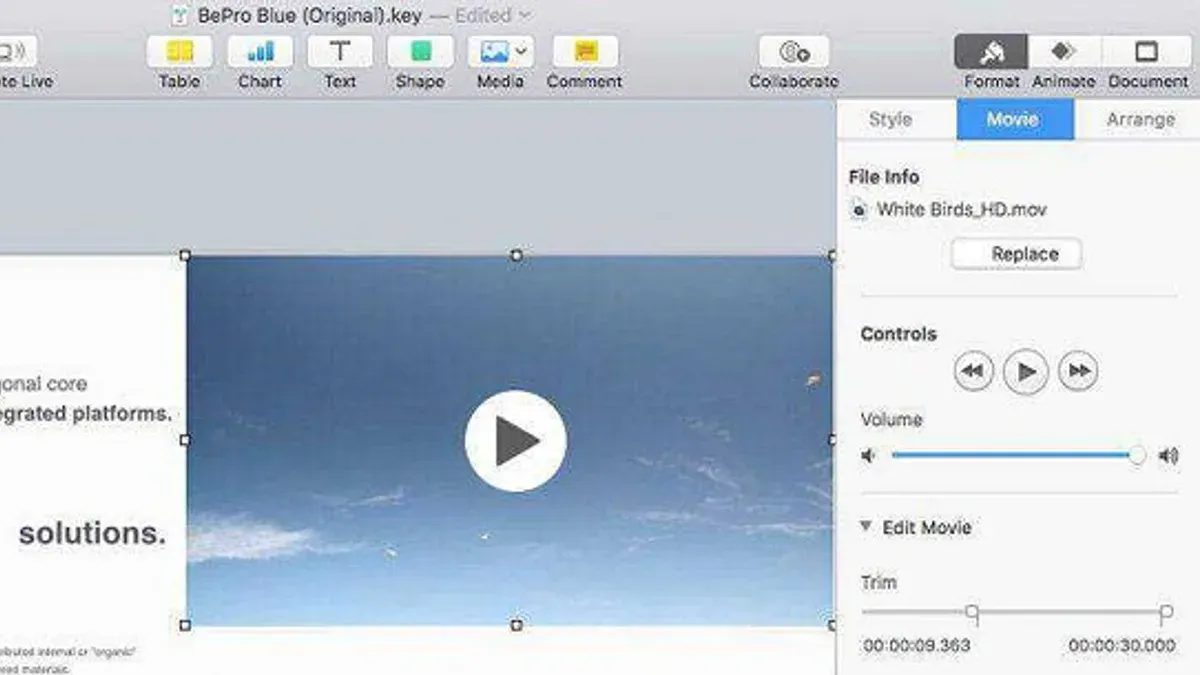Viewport: 1200px width, 675px height.
Task: Click the 'solutions.' text on the slide
Action: (93, 534)
